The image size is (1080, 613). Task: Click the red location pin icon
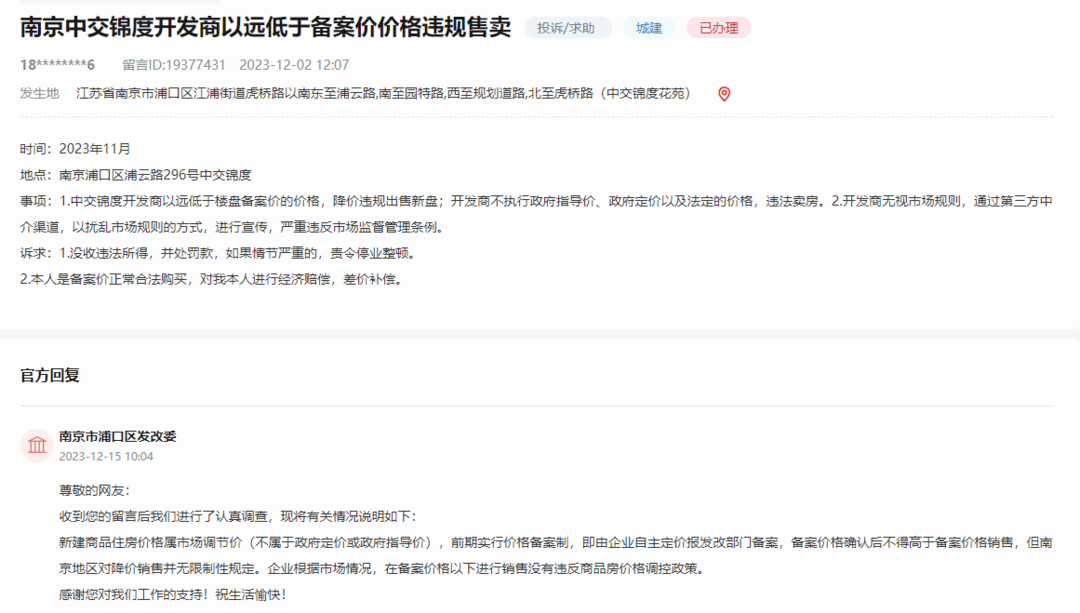724,94
